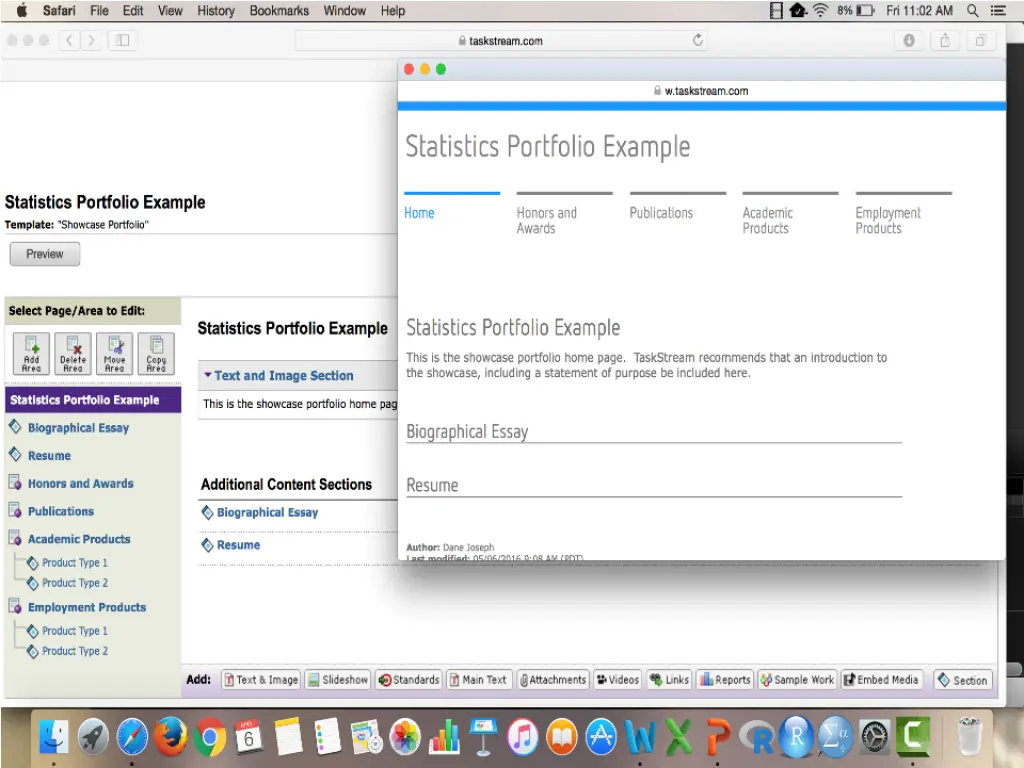Open iTunes from the Dock
The image size is (1024, 768).
(522, 737)
